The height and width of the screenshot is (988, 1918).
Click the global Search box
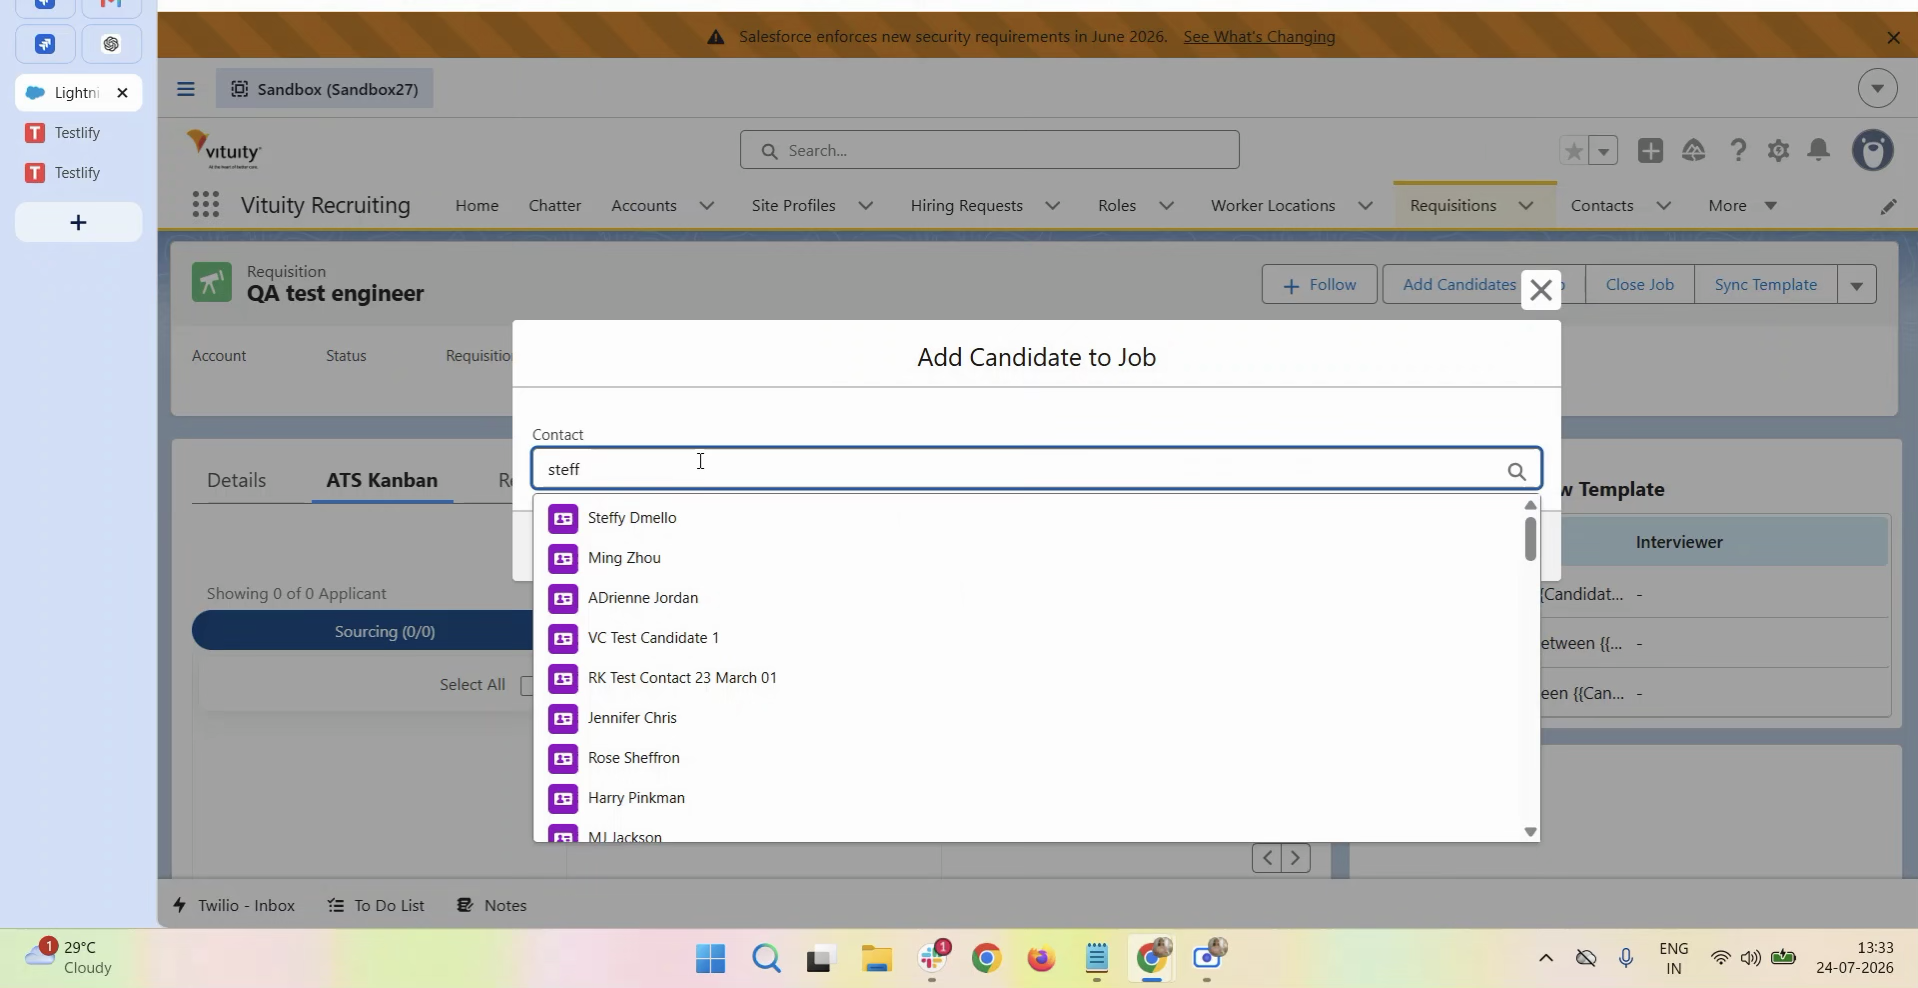[x=990, y=151]
